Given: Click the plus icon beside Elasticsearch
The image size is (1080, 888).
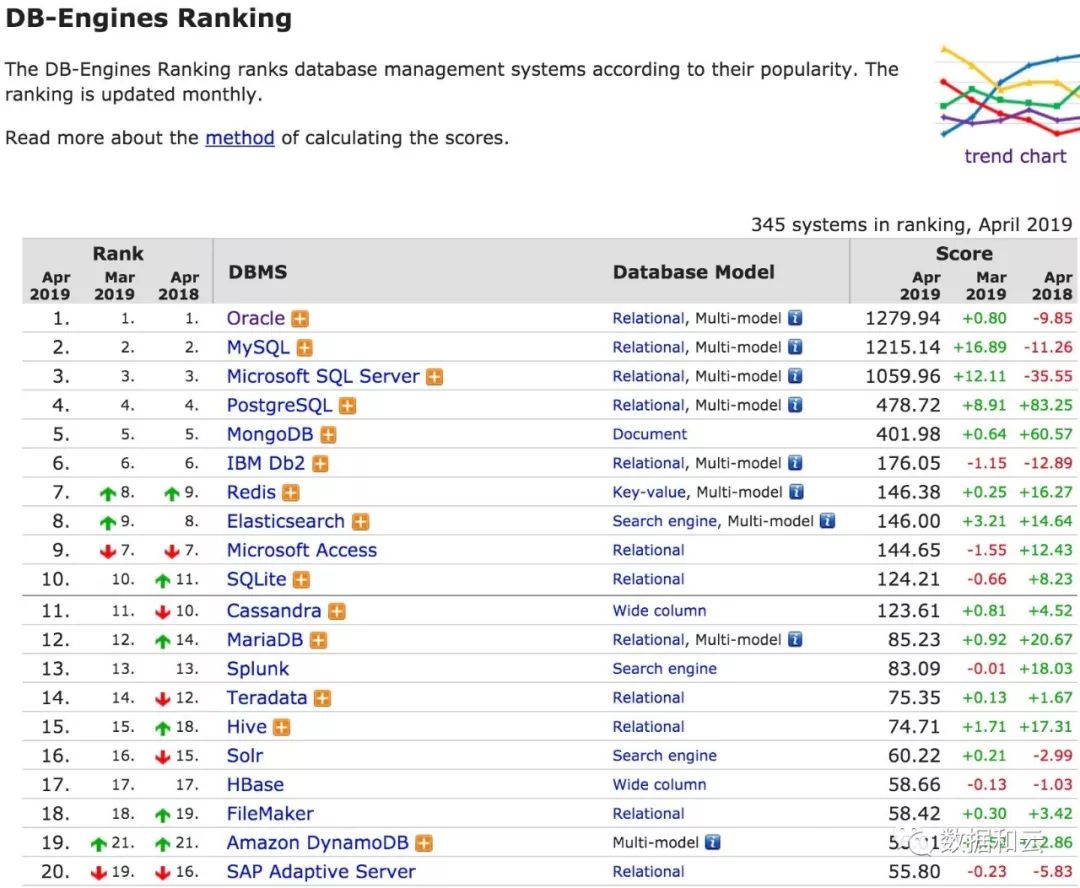Looking at the screenshot, I should click(x=360, y=522).
